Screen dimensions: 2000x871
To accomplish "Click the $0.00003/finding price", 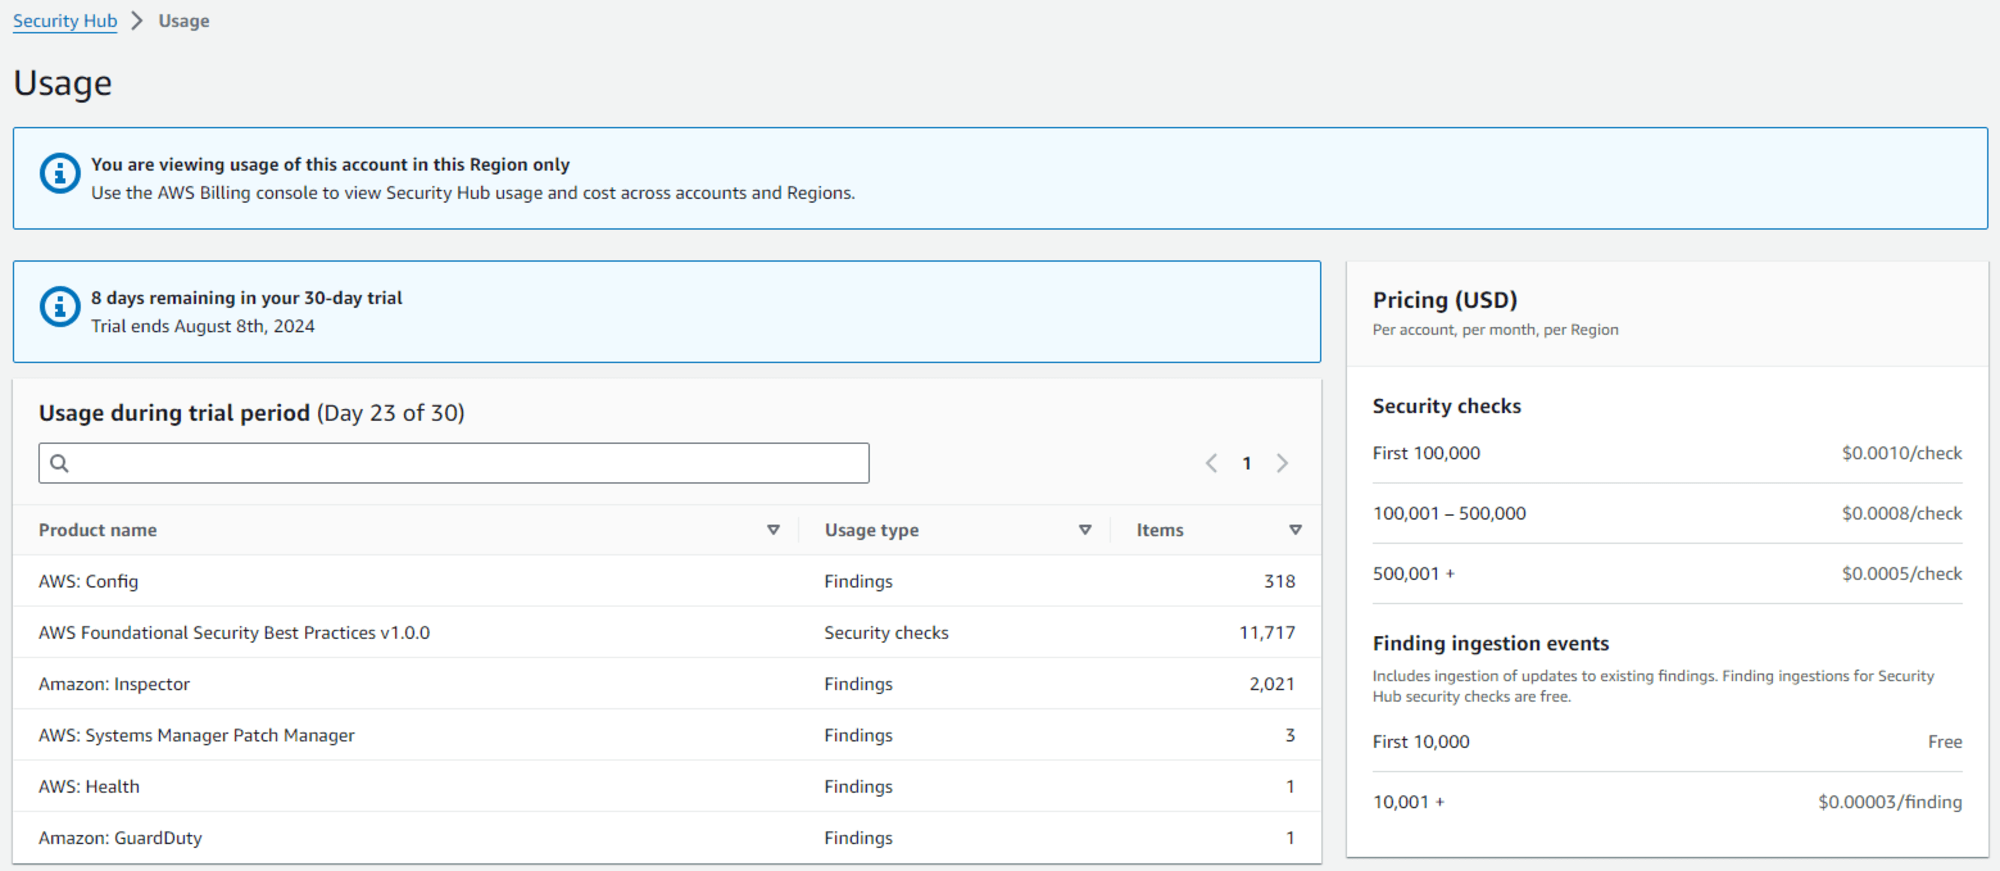I will (1890, 802).
